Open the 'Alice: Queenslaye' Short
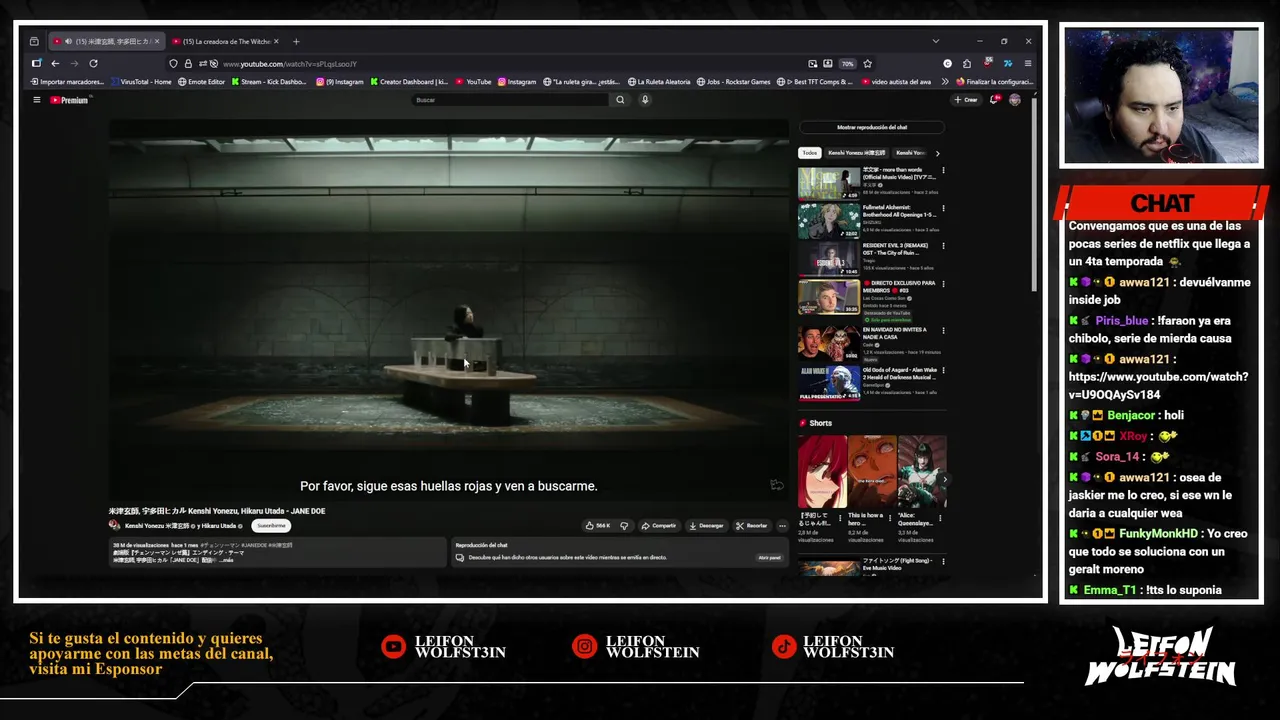 pos(922,471)
